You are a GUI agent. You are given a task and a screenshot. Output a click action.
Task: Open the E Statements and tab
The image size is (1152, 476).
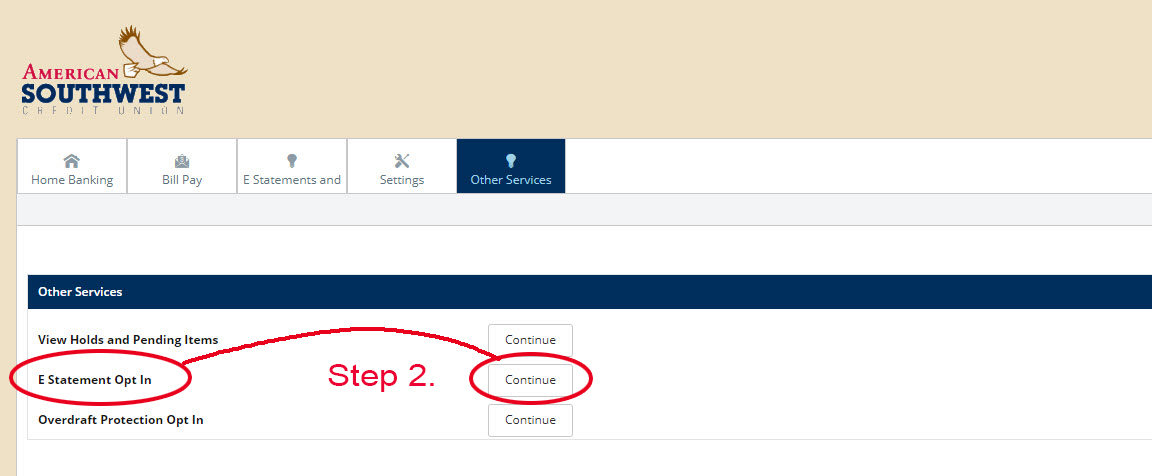292,166
